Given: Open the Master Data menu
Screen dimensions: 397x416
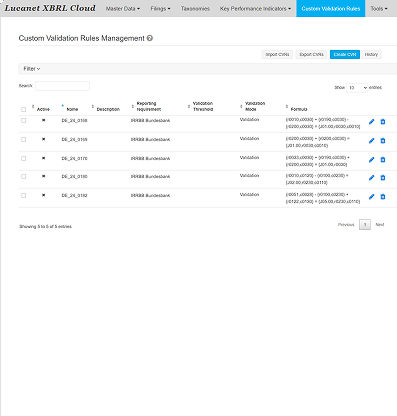Looking at the screenshot, I should (123, 9).
